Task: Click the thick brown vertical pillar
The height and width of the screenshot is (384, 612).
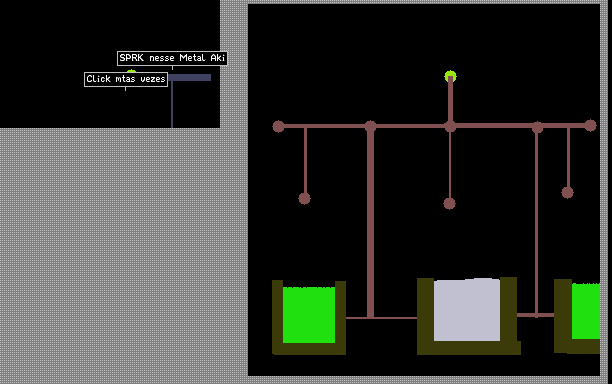Action: 370,222
